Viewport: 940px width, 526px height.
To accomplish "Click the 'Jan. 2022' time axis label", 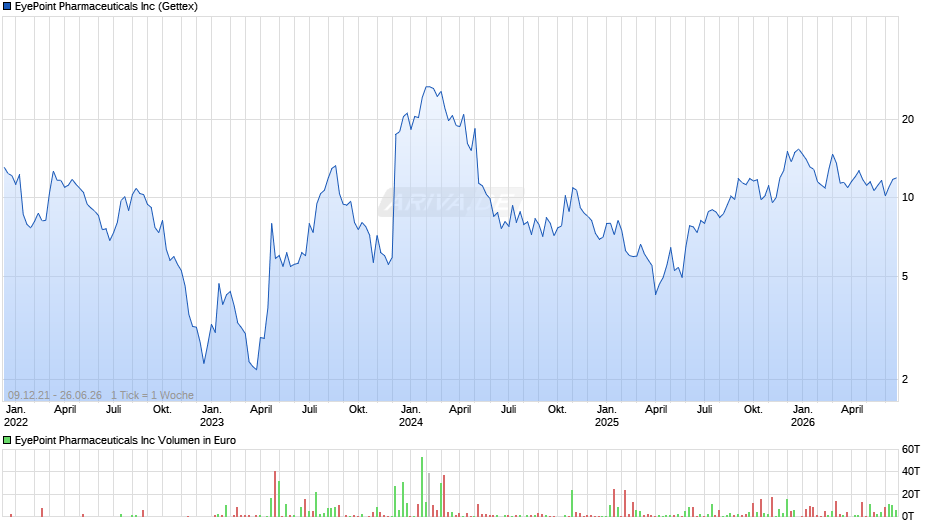I will (x=16, y=416).
